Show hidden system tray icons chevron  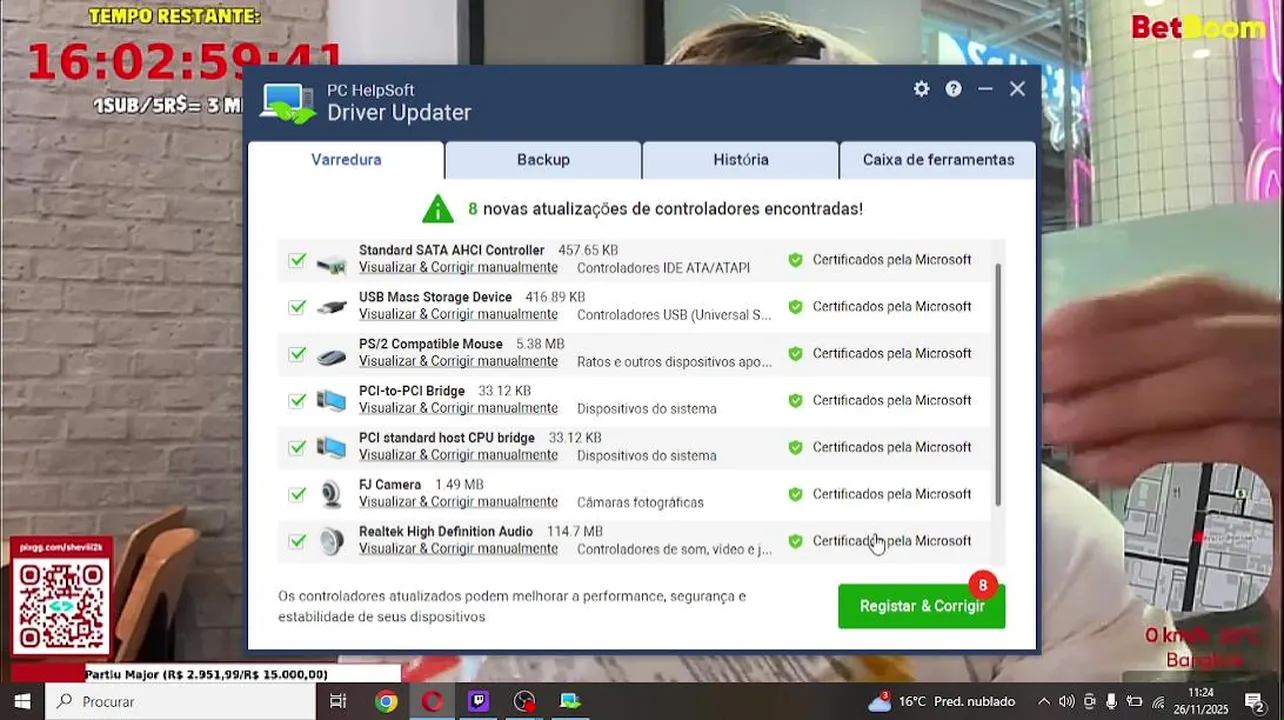point(1043,701)
